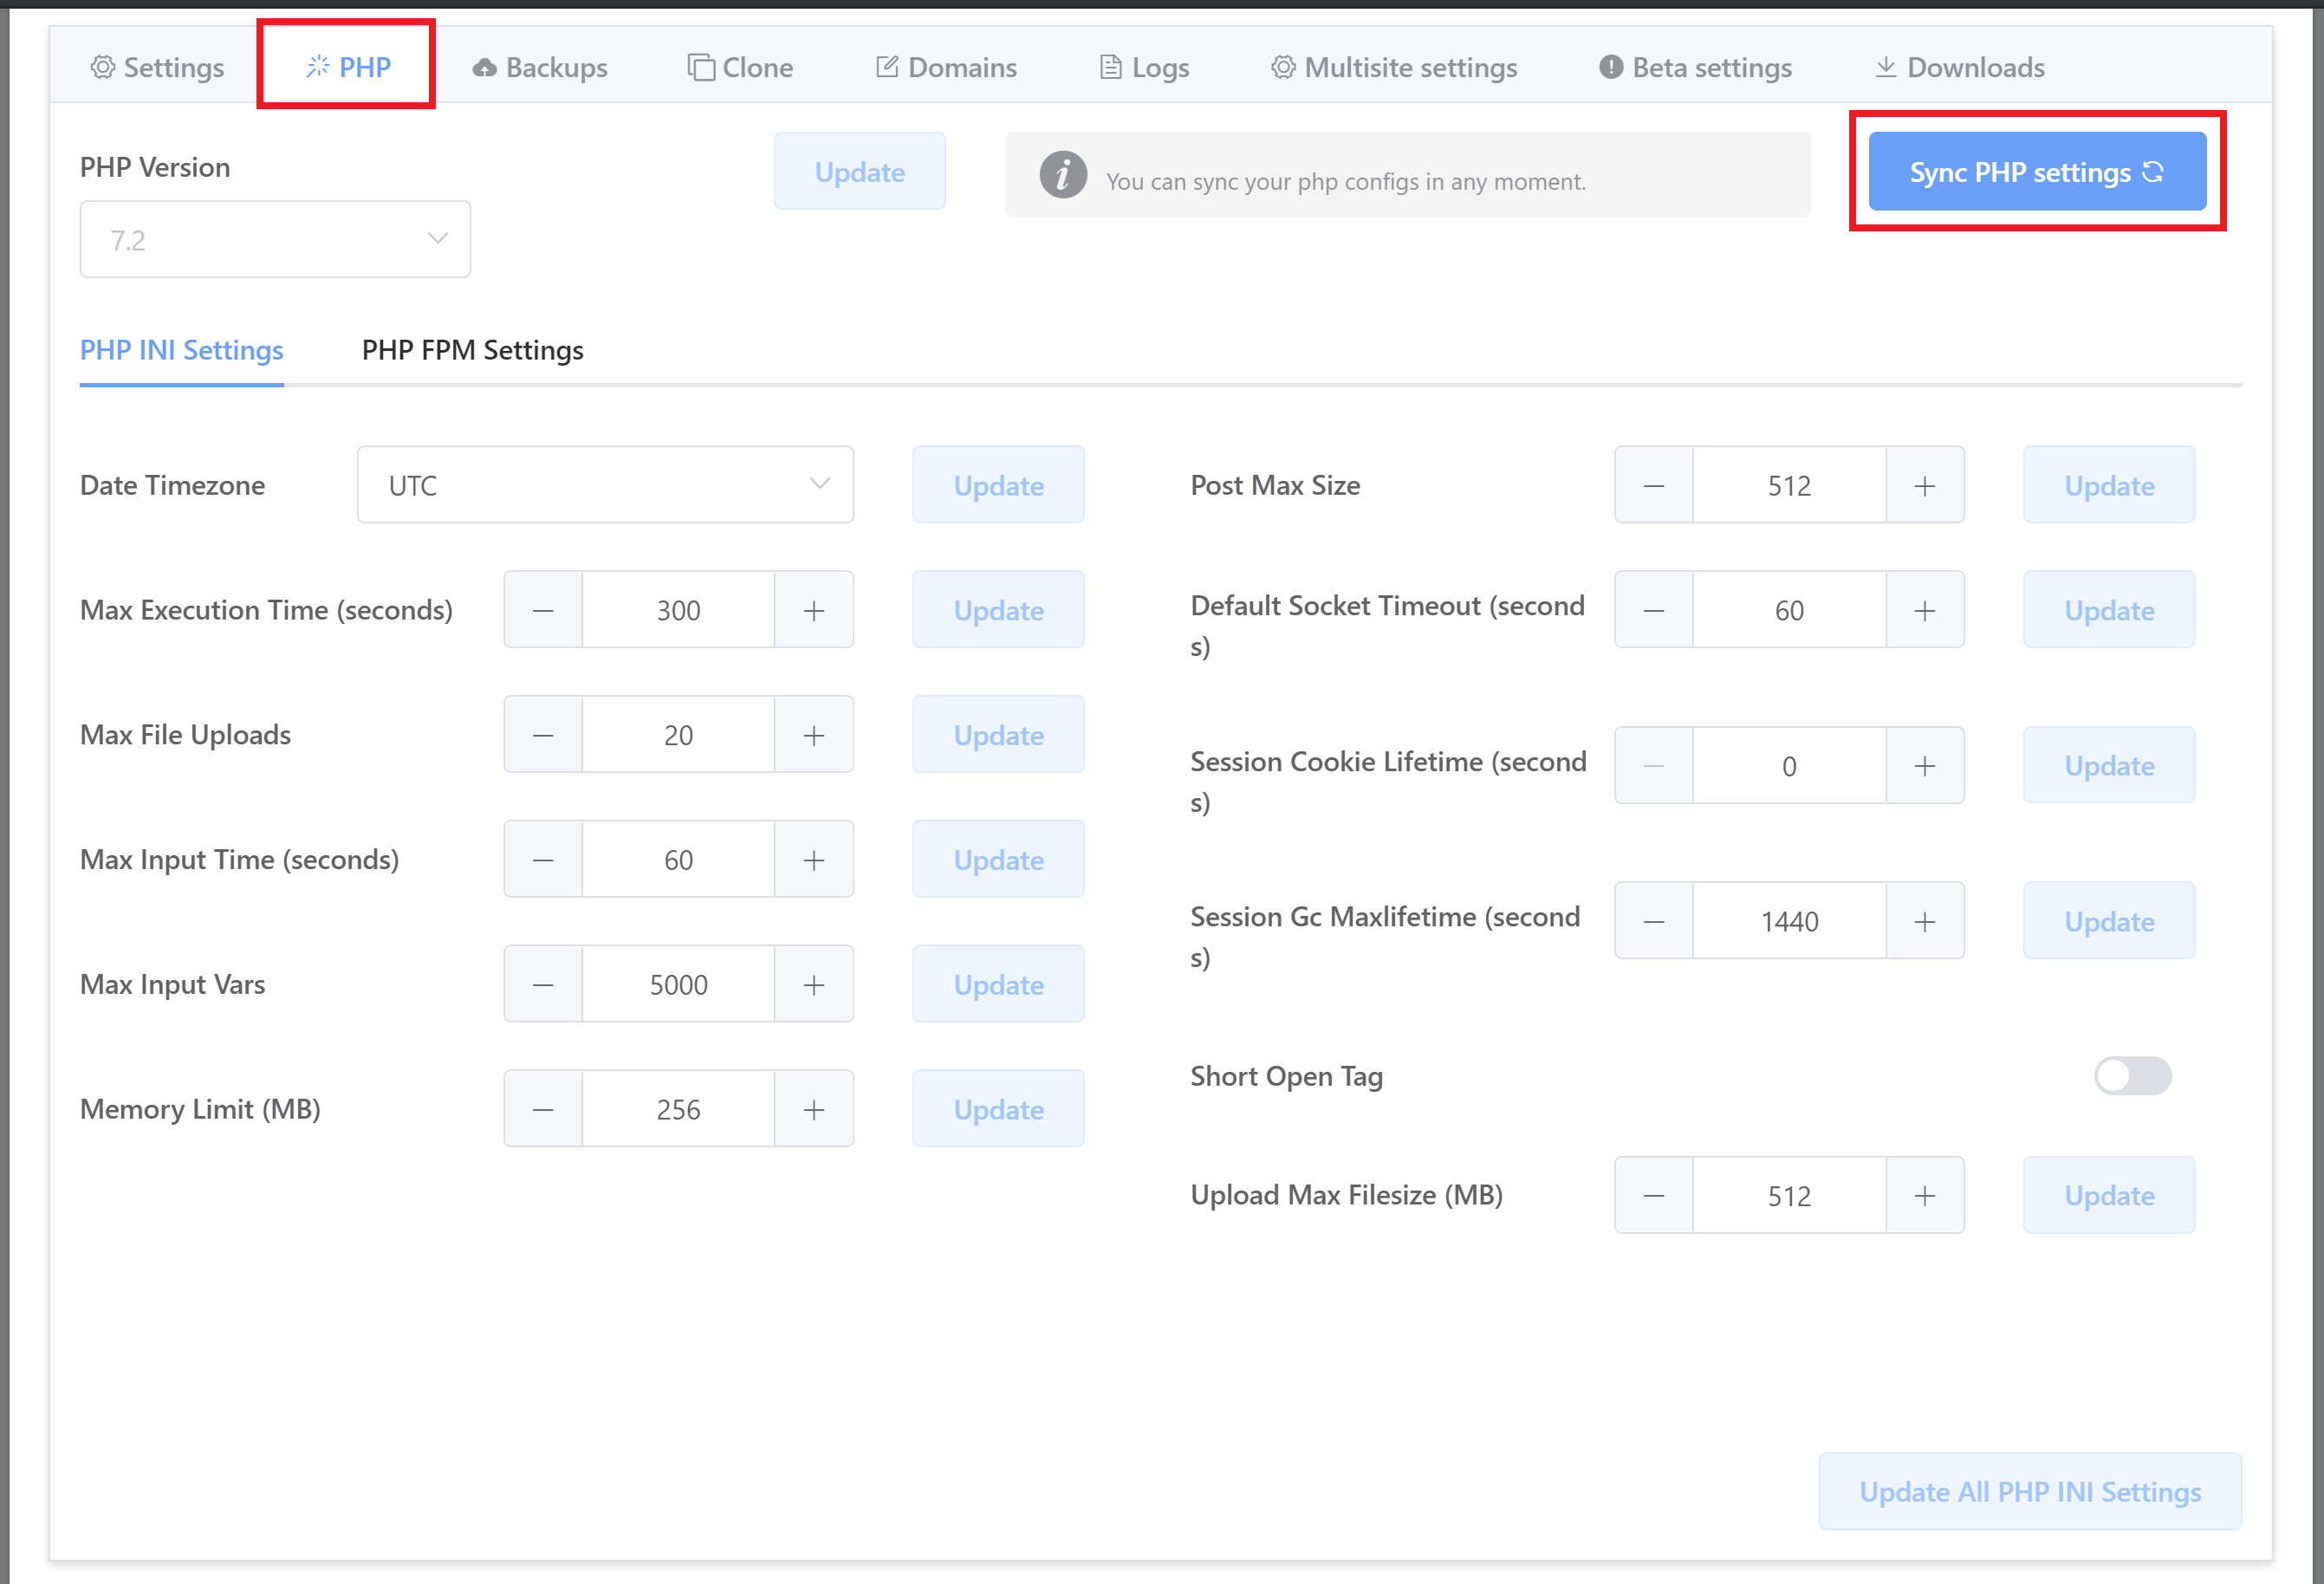This screenshot has height=1584, width=2324.
Task: Toggle the Short Open Tag switch
Action: [2133, 1076]
